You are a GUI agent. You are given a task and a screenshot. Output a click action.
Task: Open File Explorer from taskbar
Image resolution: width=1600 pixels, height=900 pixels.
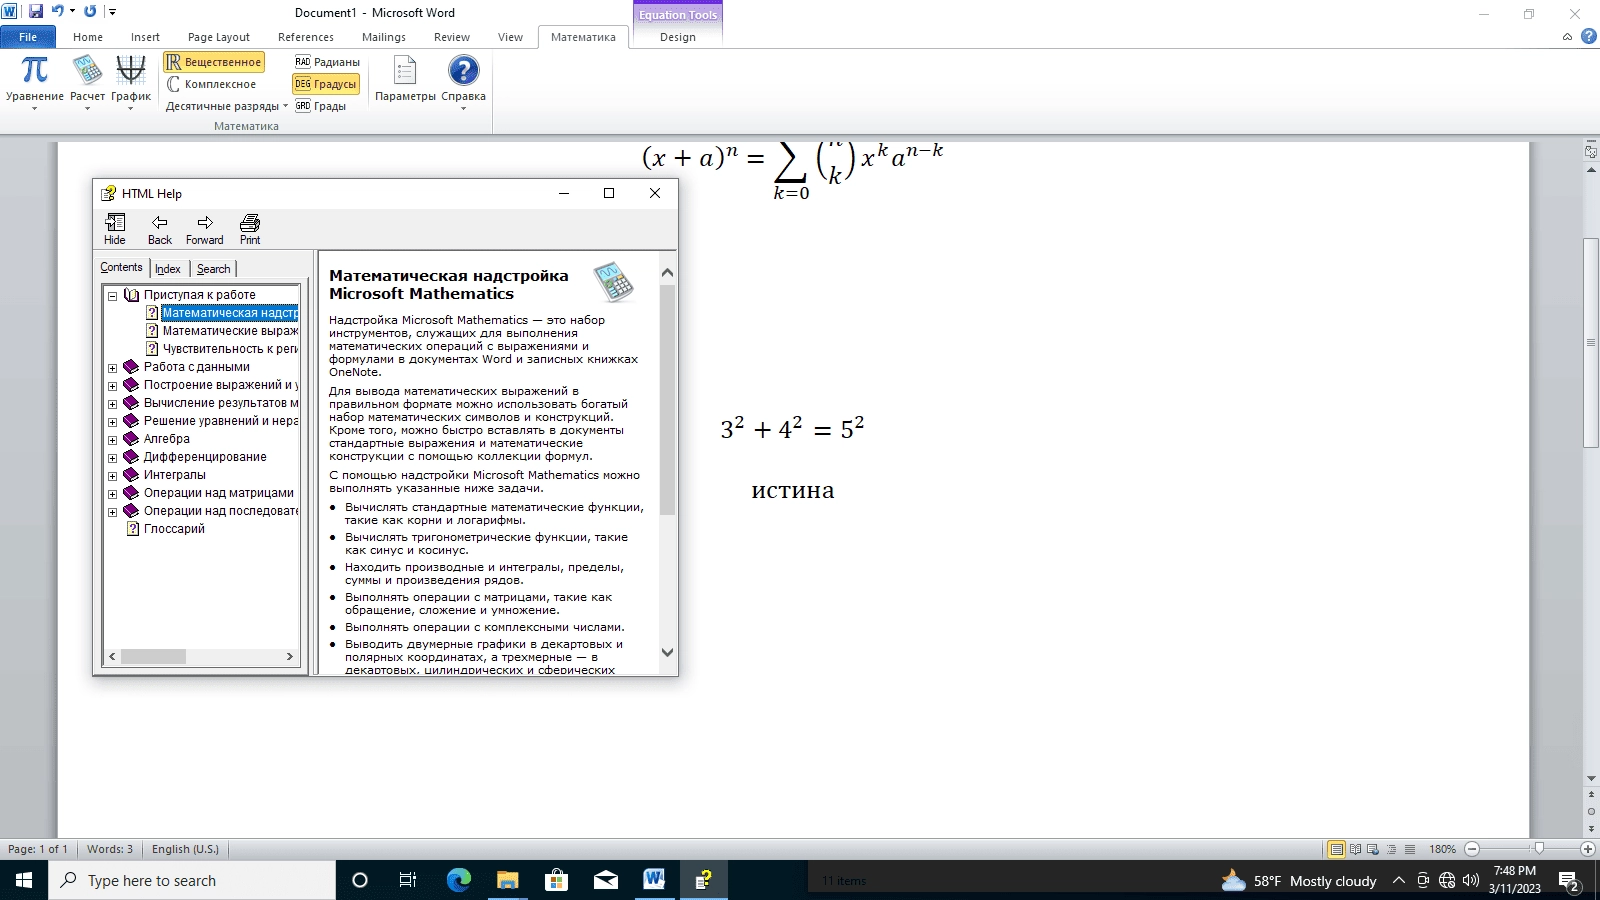pos(507,880)
